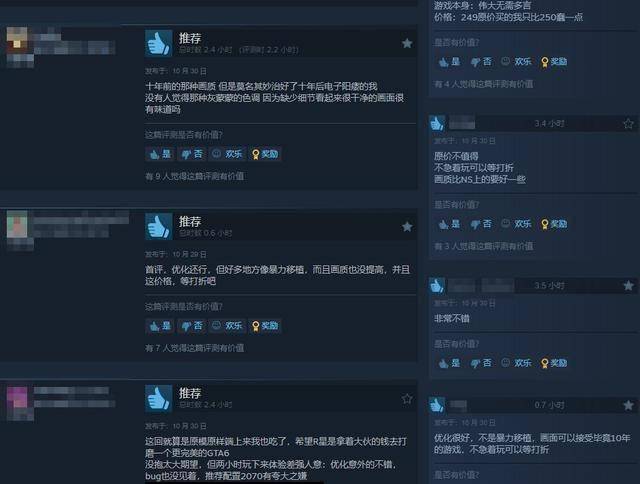
Task: Toggle outlined star on third review header
Action: (407, 399)
